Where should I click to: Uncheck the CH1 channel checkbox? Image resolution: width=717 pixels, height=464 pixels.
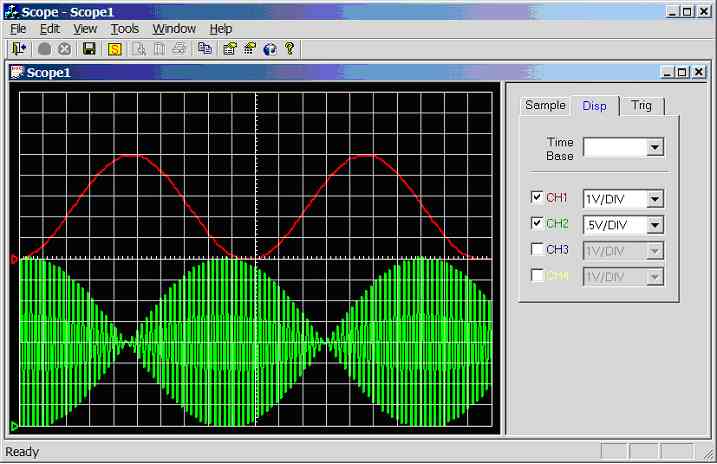(537, 197)
